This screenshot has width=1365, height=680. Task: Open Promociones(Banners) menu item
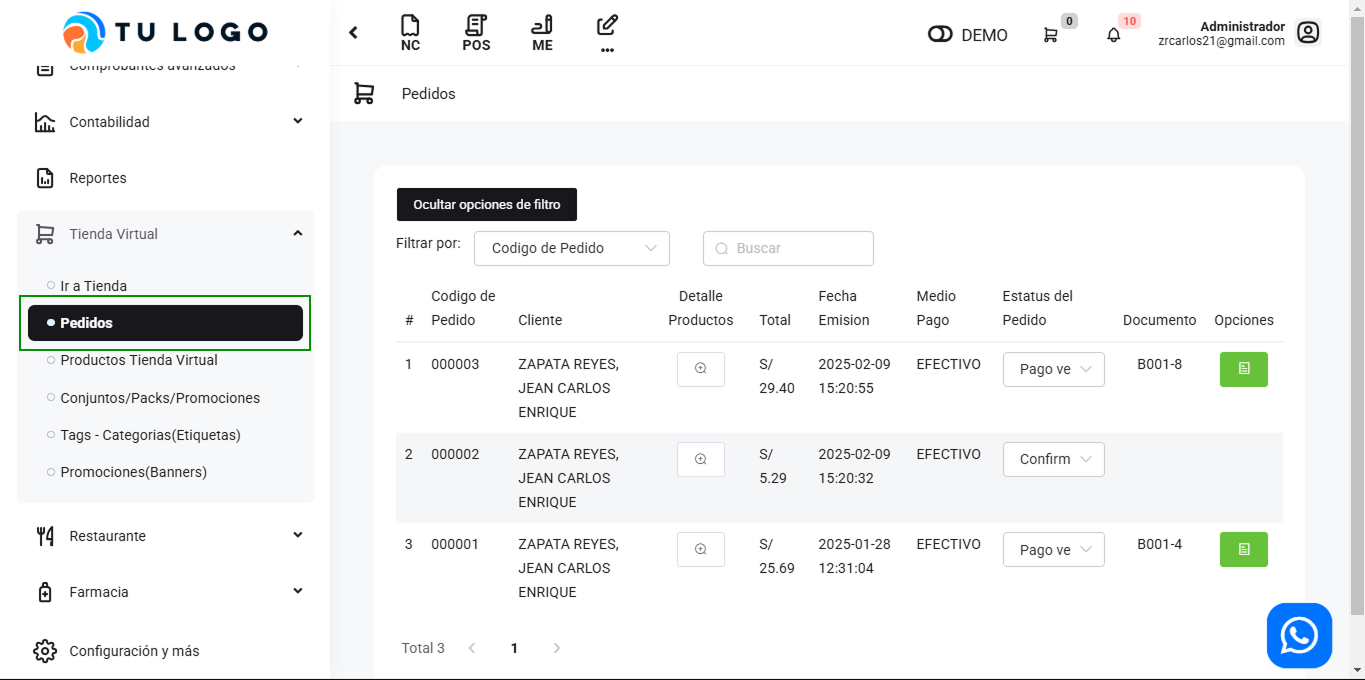(x=133, y=472)
